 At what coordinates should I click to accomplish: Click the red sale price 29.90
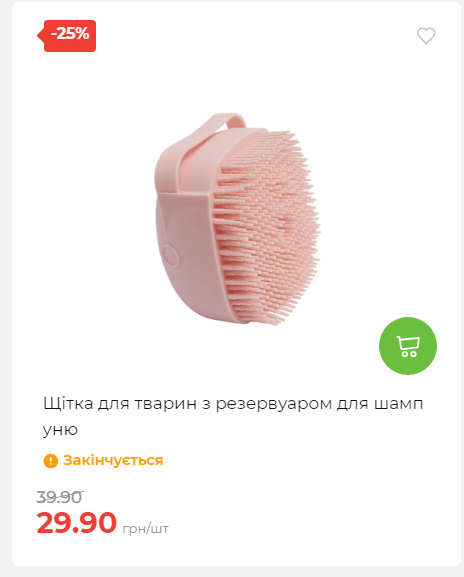pos(77,523)
